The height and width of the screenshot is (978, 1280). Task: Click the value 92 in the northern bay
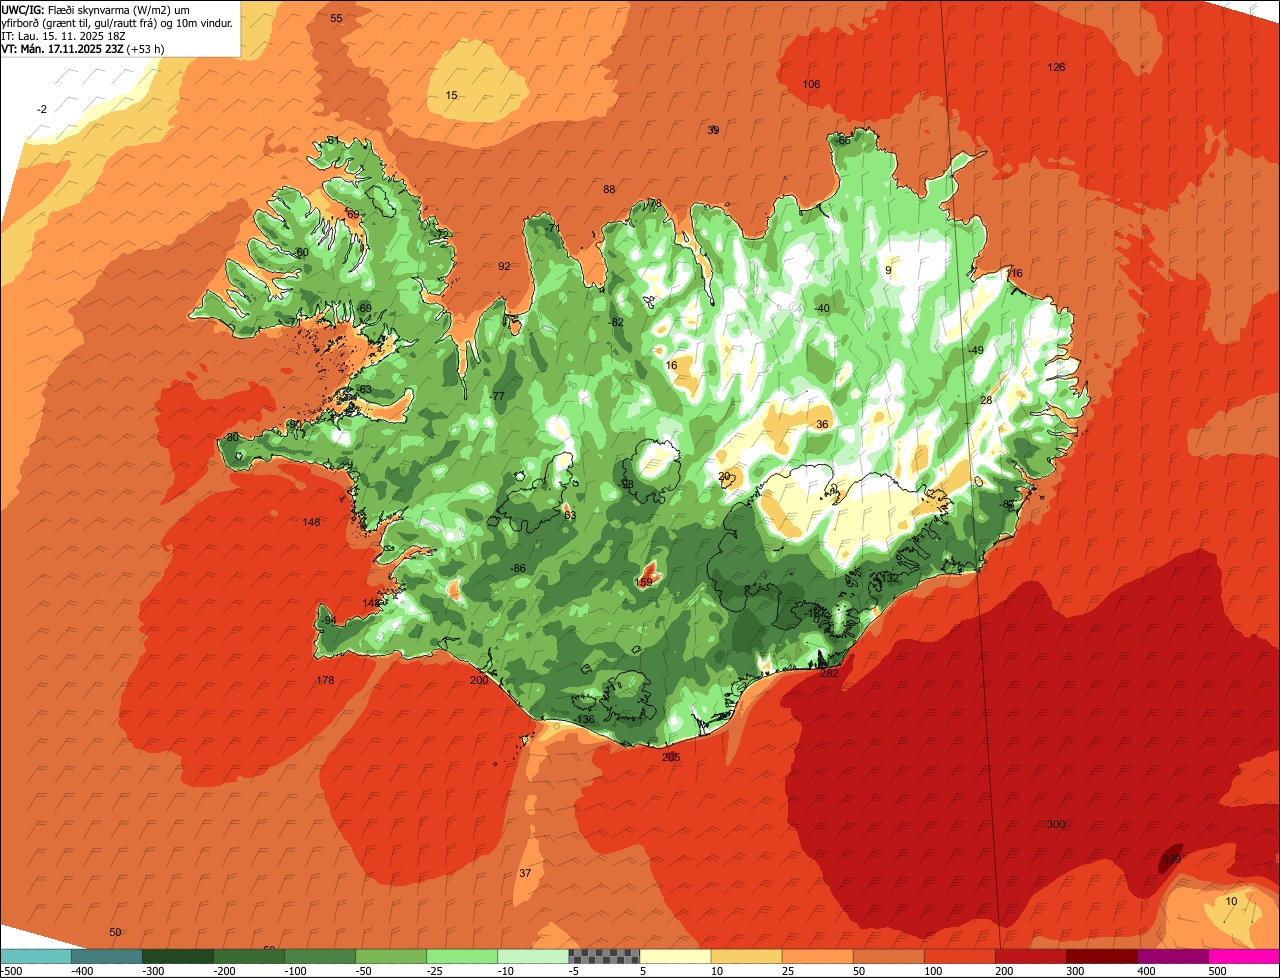(x=504, y=267)
